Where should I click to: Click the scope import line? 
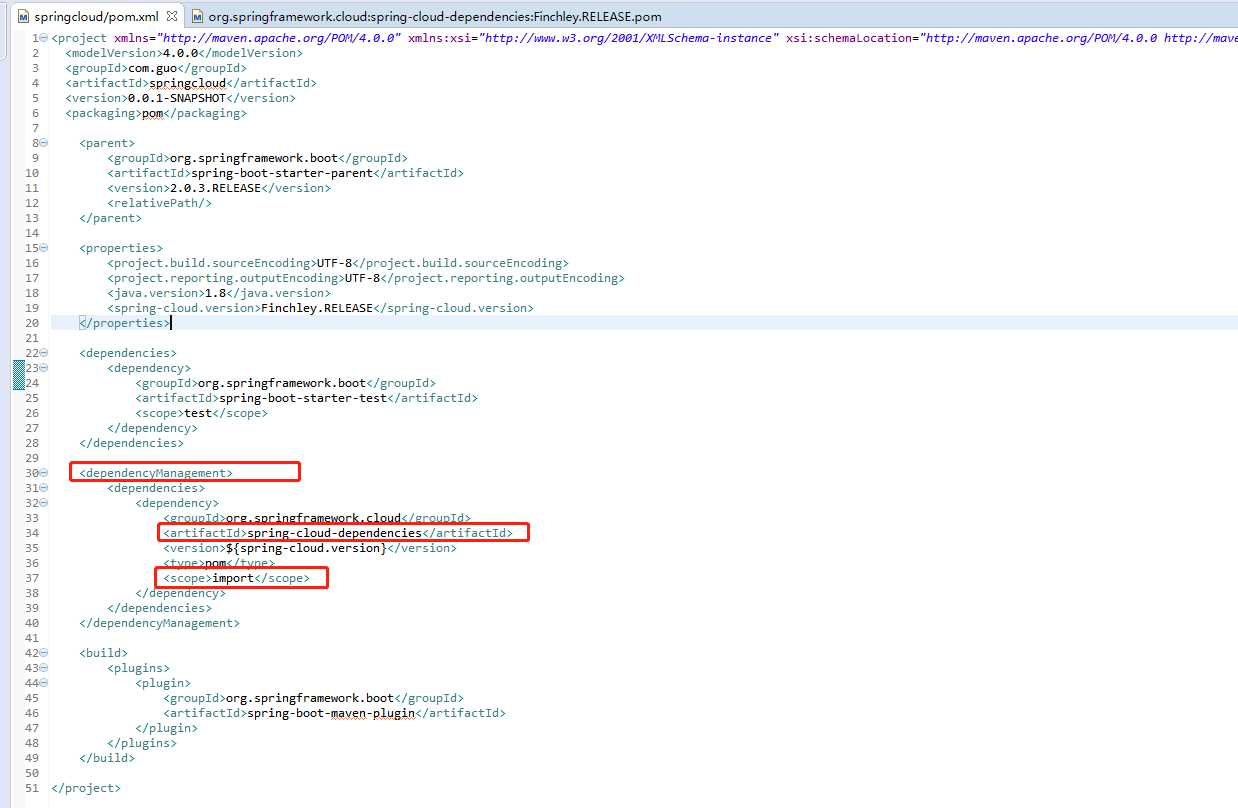click(237, 578)
